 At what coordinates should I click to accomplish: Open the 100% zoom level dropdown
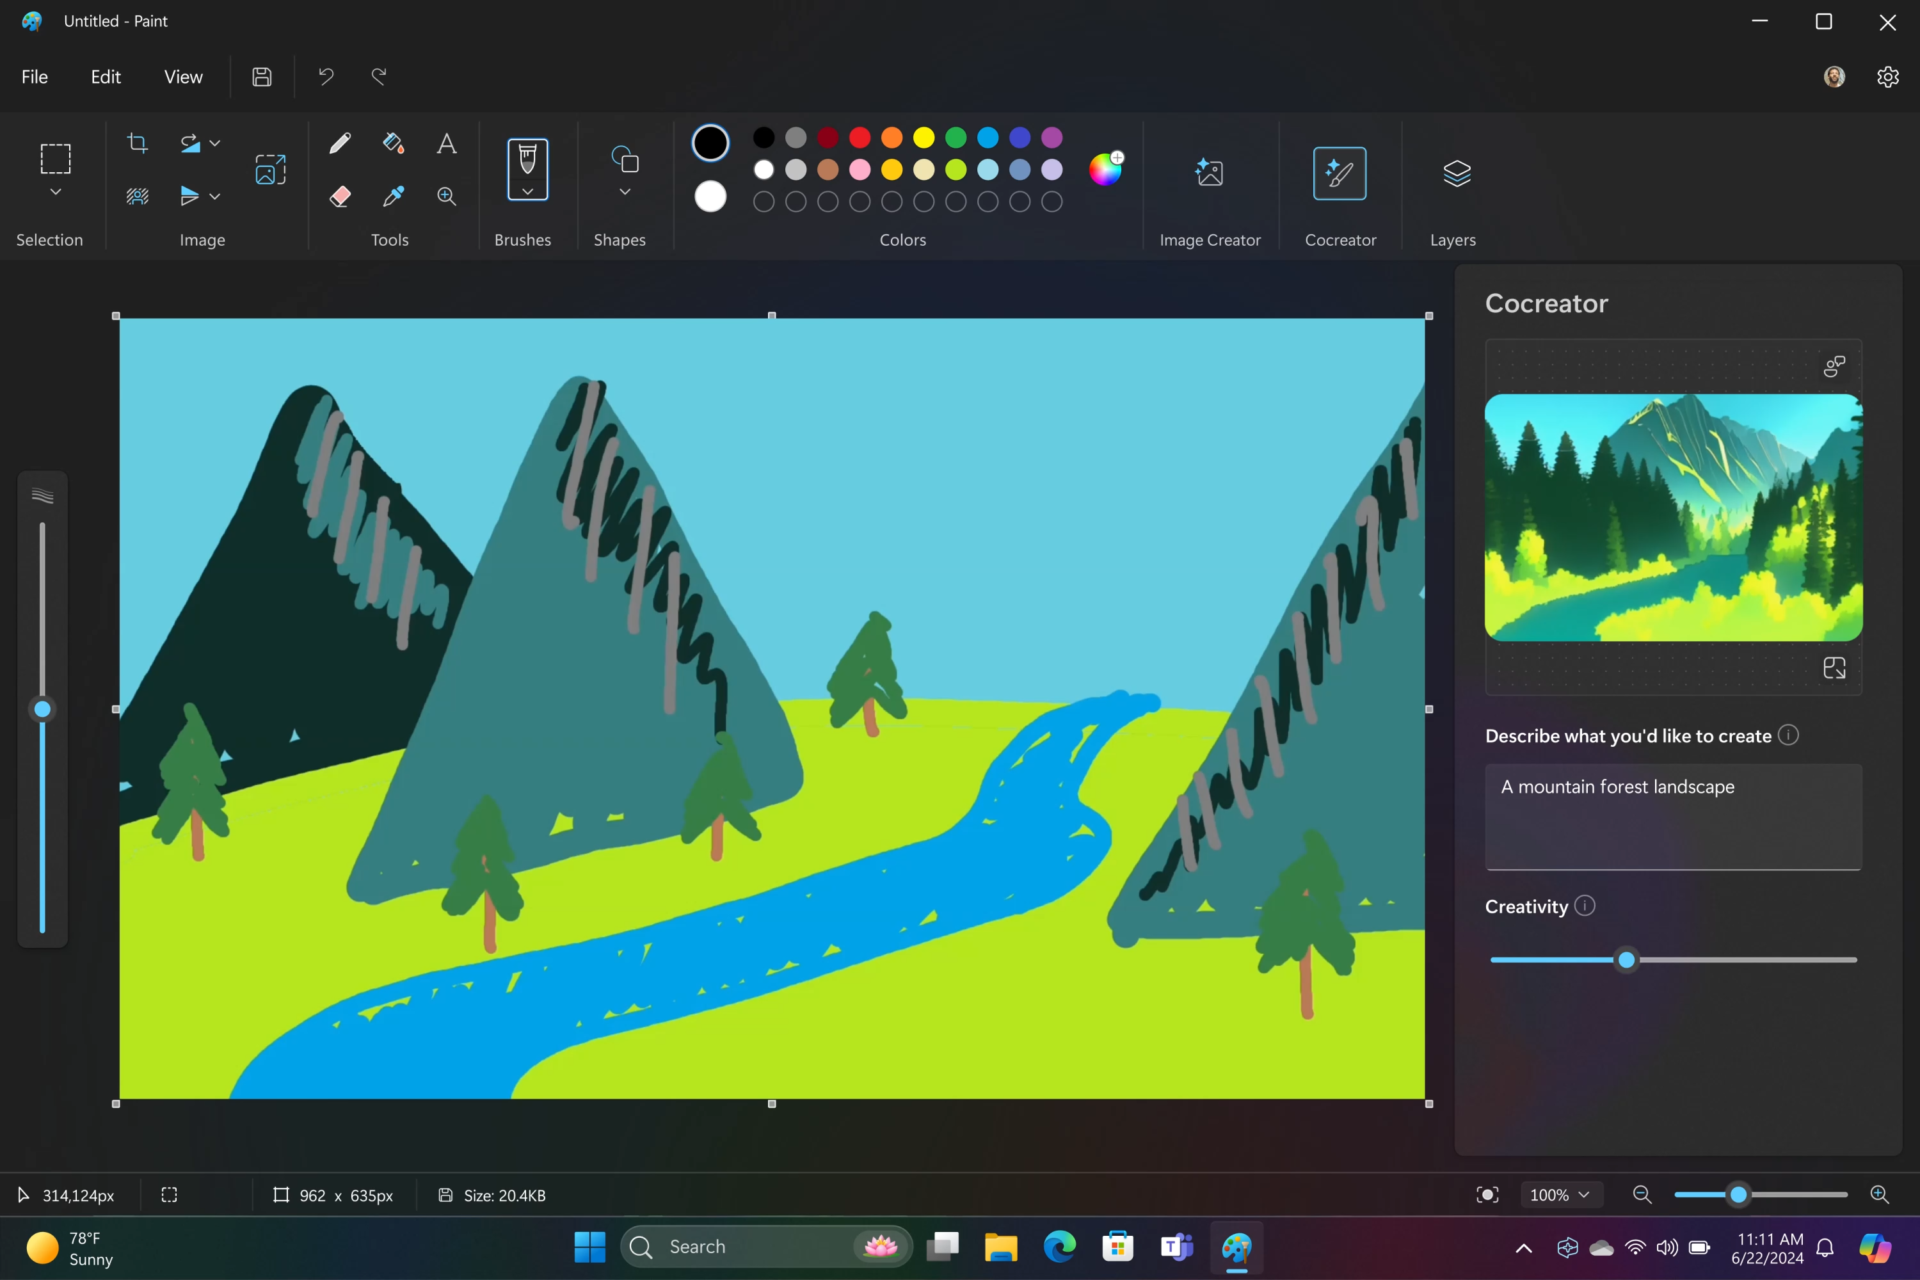pos(1560,1195)
